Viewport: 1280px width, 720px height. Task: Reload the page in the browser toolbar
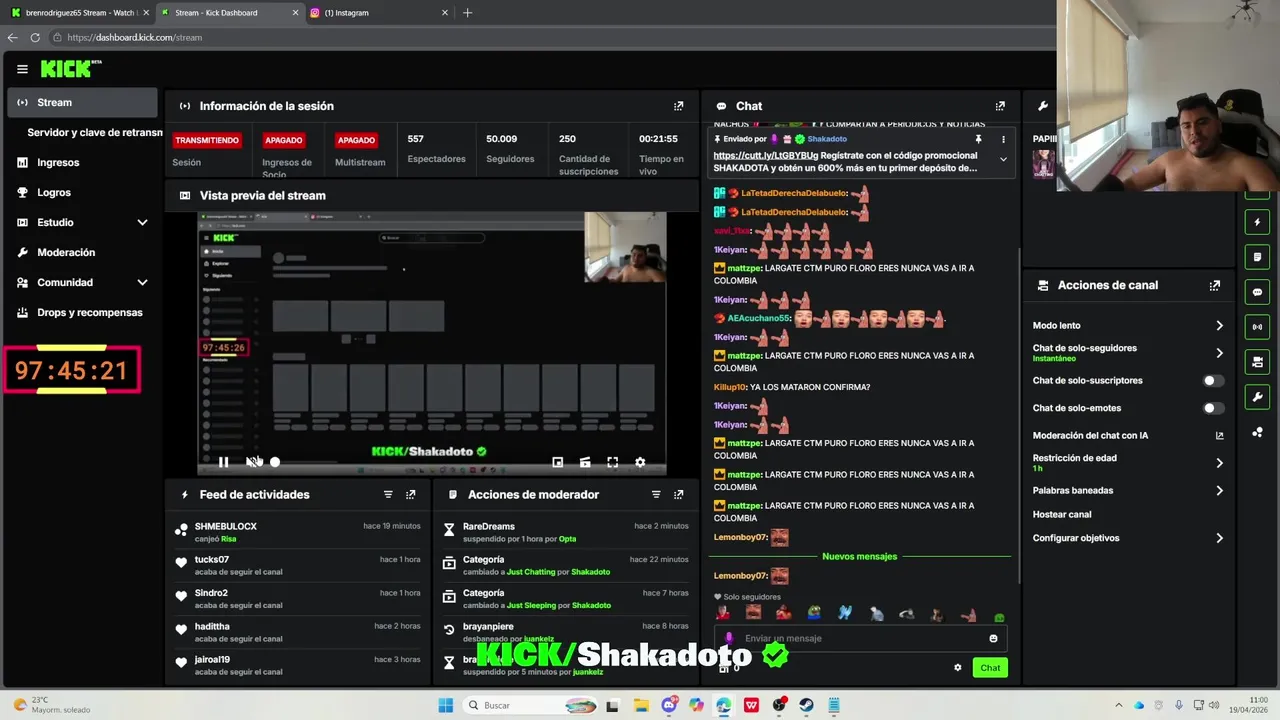[35, 37]
